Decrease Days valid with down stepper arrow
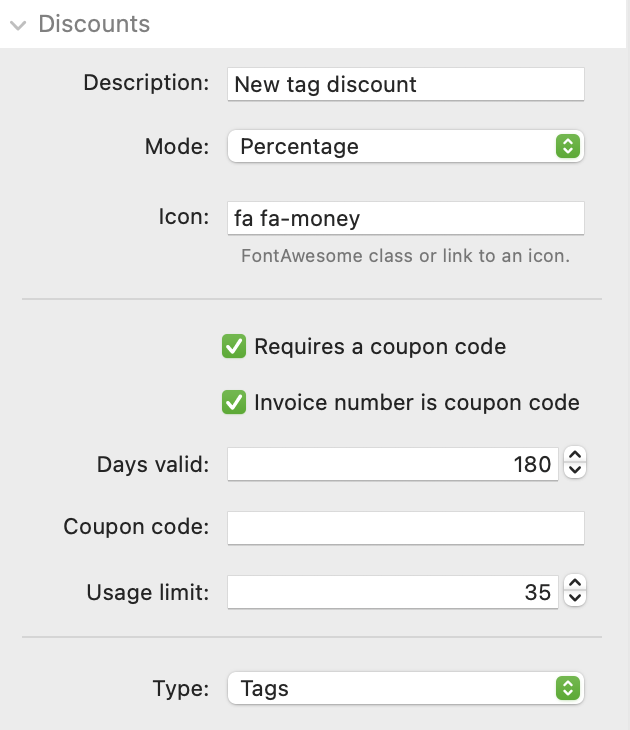The height and width of the screenshot is (730, 630). click(575, 471)
